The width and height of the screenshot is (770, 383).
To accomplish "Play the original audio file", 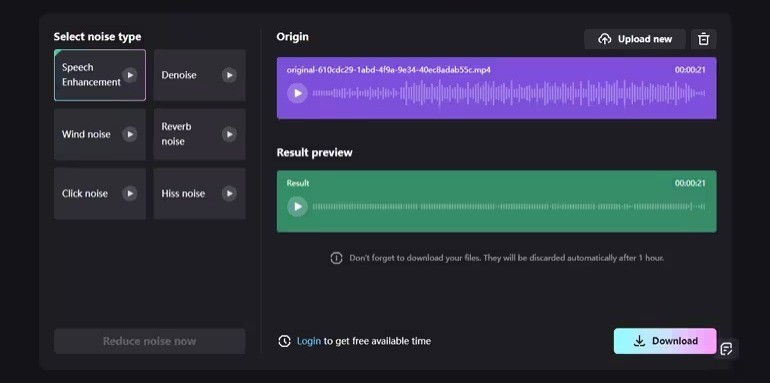I will point(297,93).
